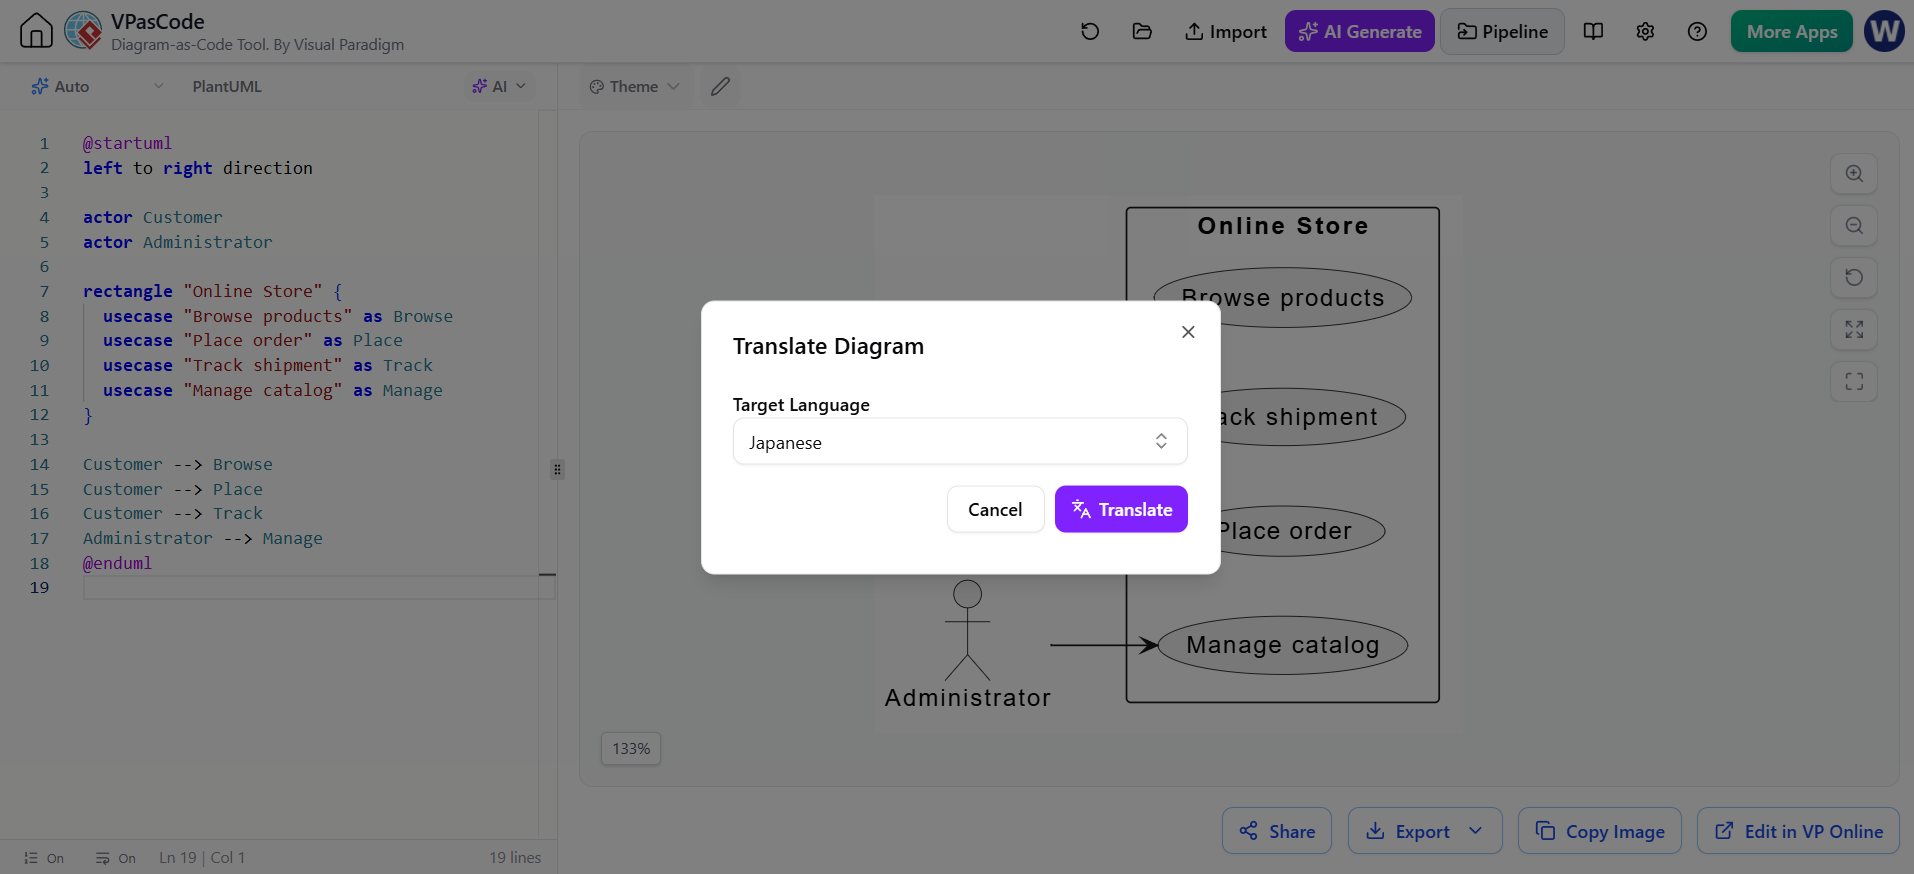This screenshot has height=874, width=1914.
Task: Close the Translate Diagram dialog
Action: pyautogui.click(x=1188, y=332)
